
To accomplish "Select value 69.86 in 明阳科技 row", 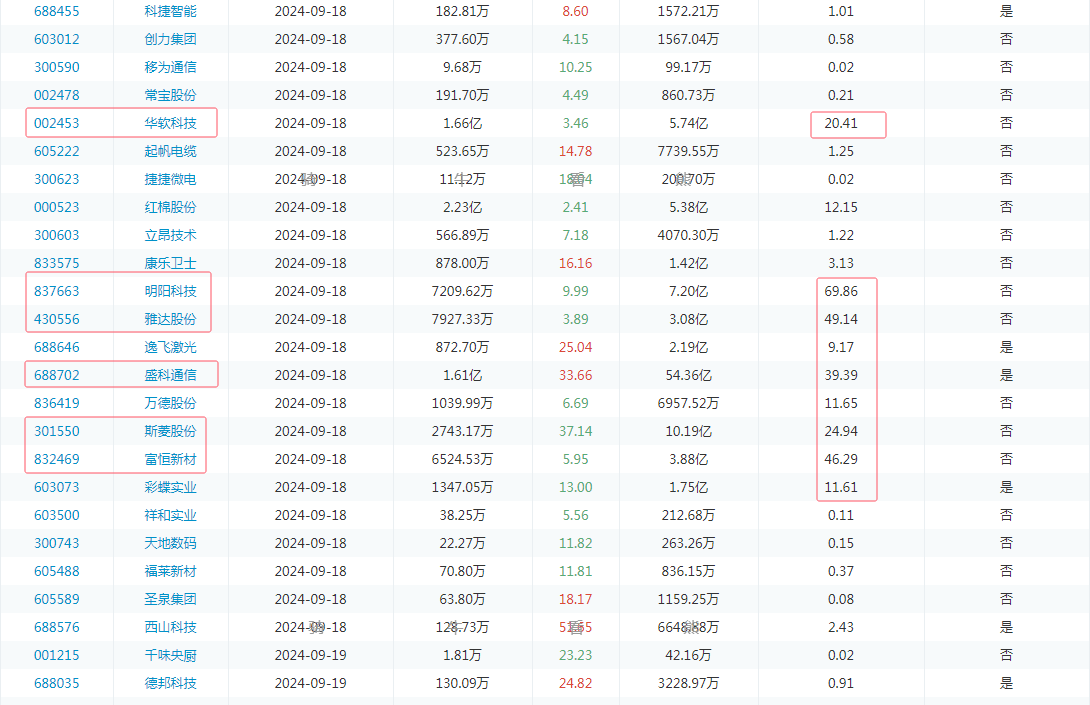I will 841,291.
